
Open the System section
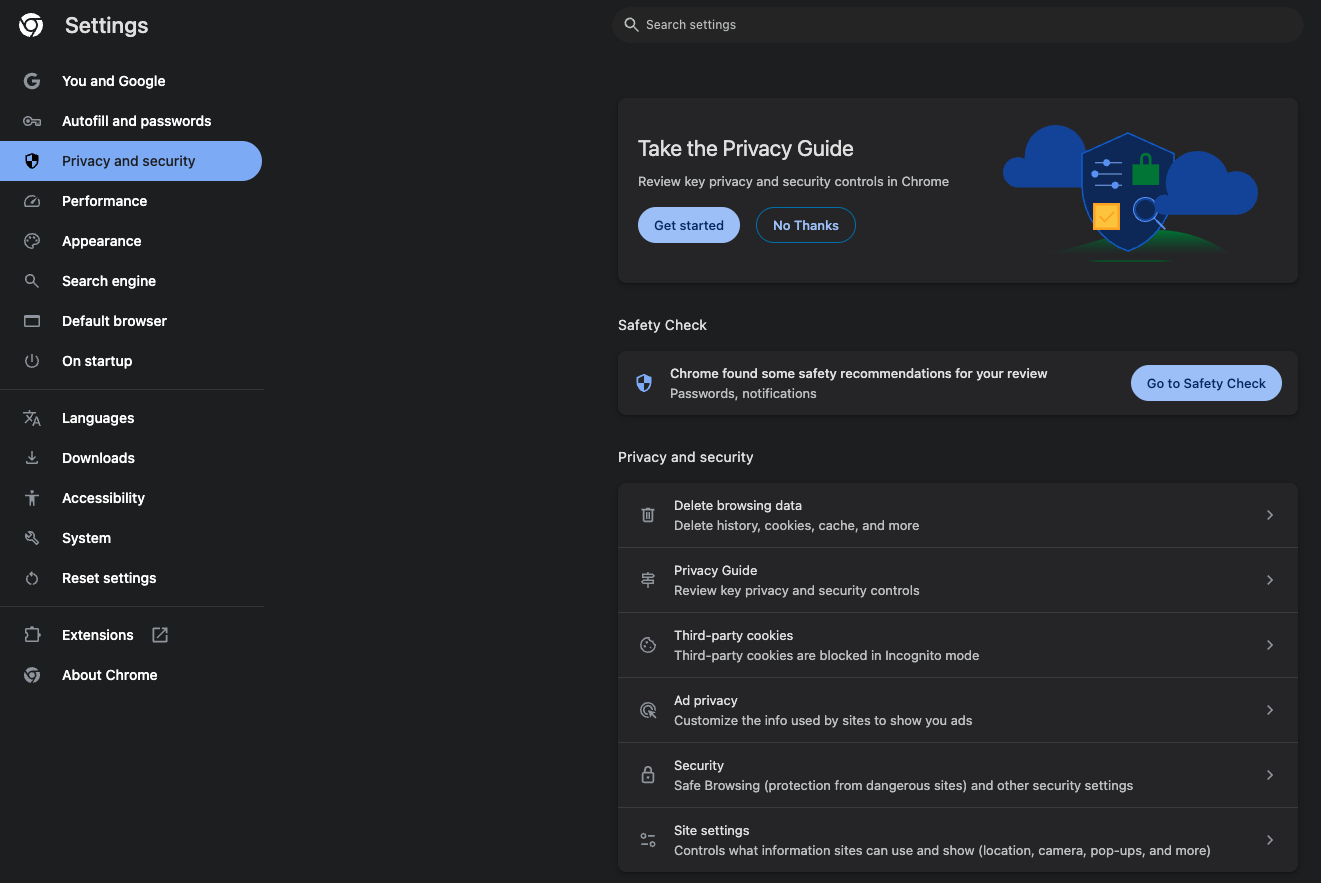pyautogui.click(x=131, y=538)
